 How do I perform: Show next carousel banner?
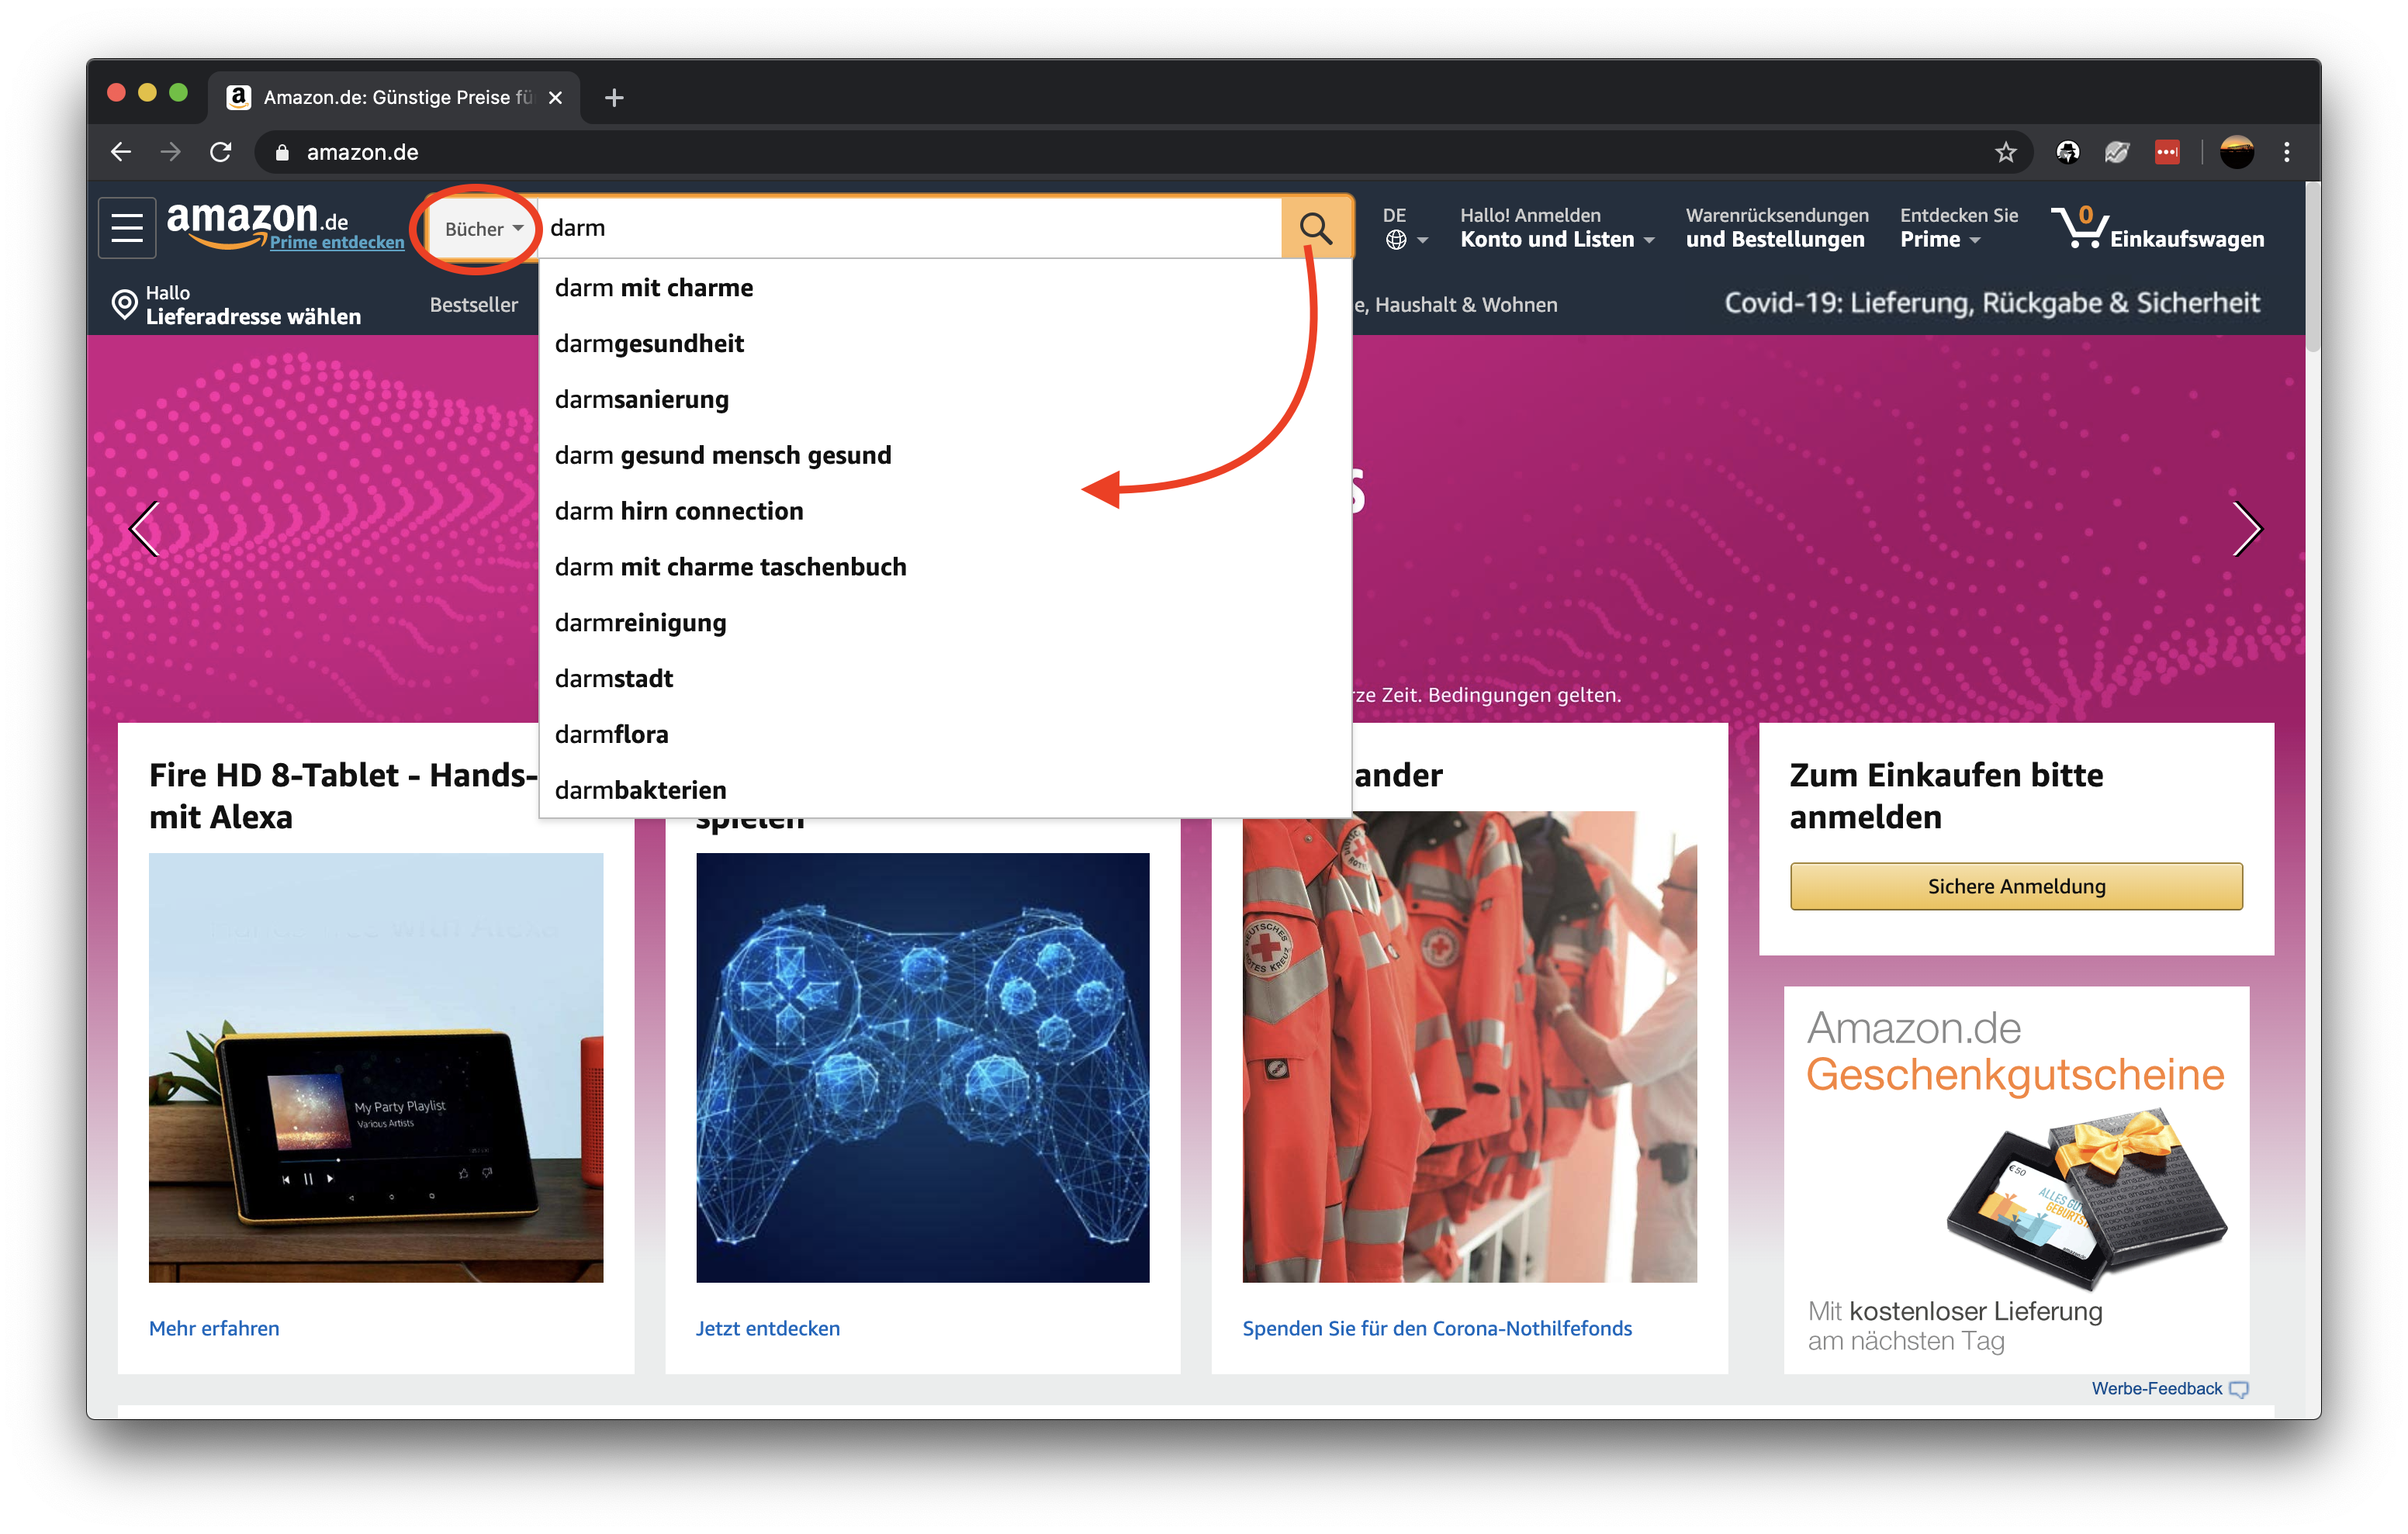[2248, 528]
